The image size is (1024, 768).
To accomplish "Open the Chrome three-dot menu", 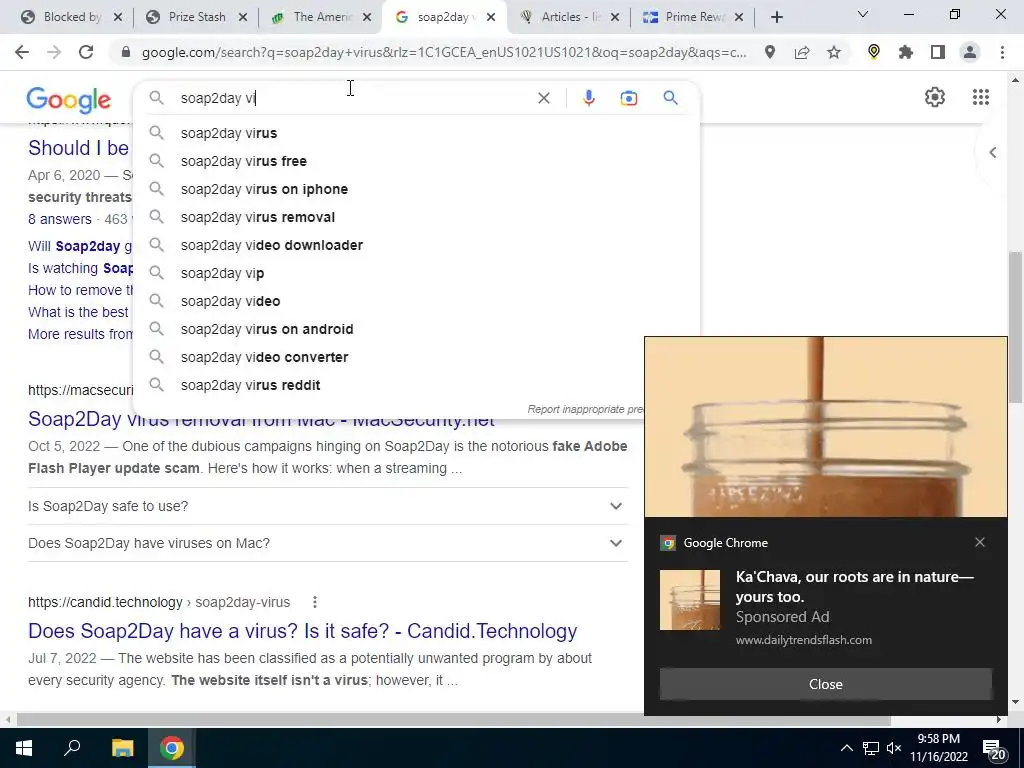I will (1002, 52).
